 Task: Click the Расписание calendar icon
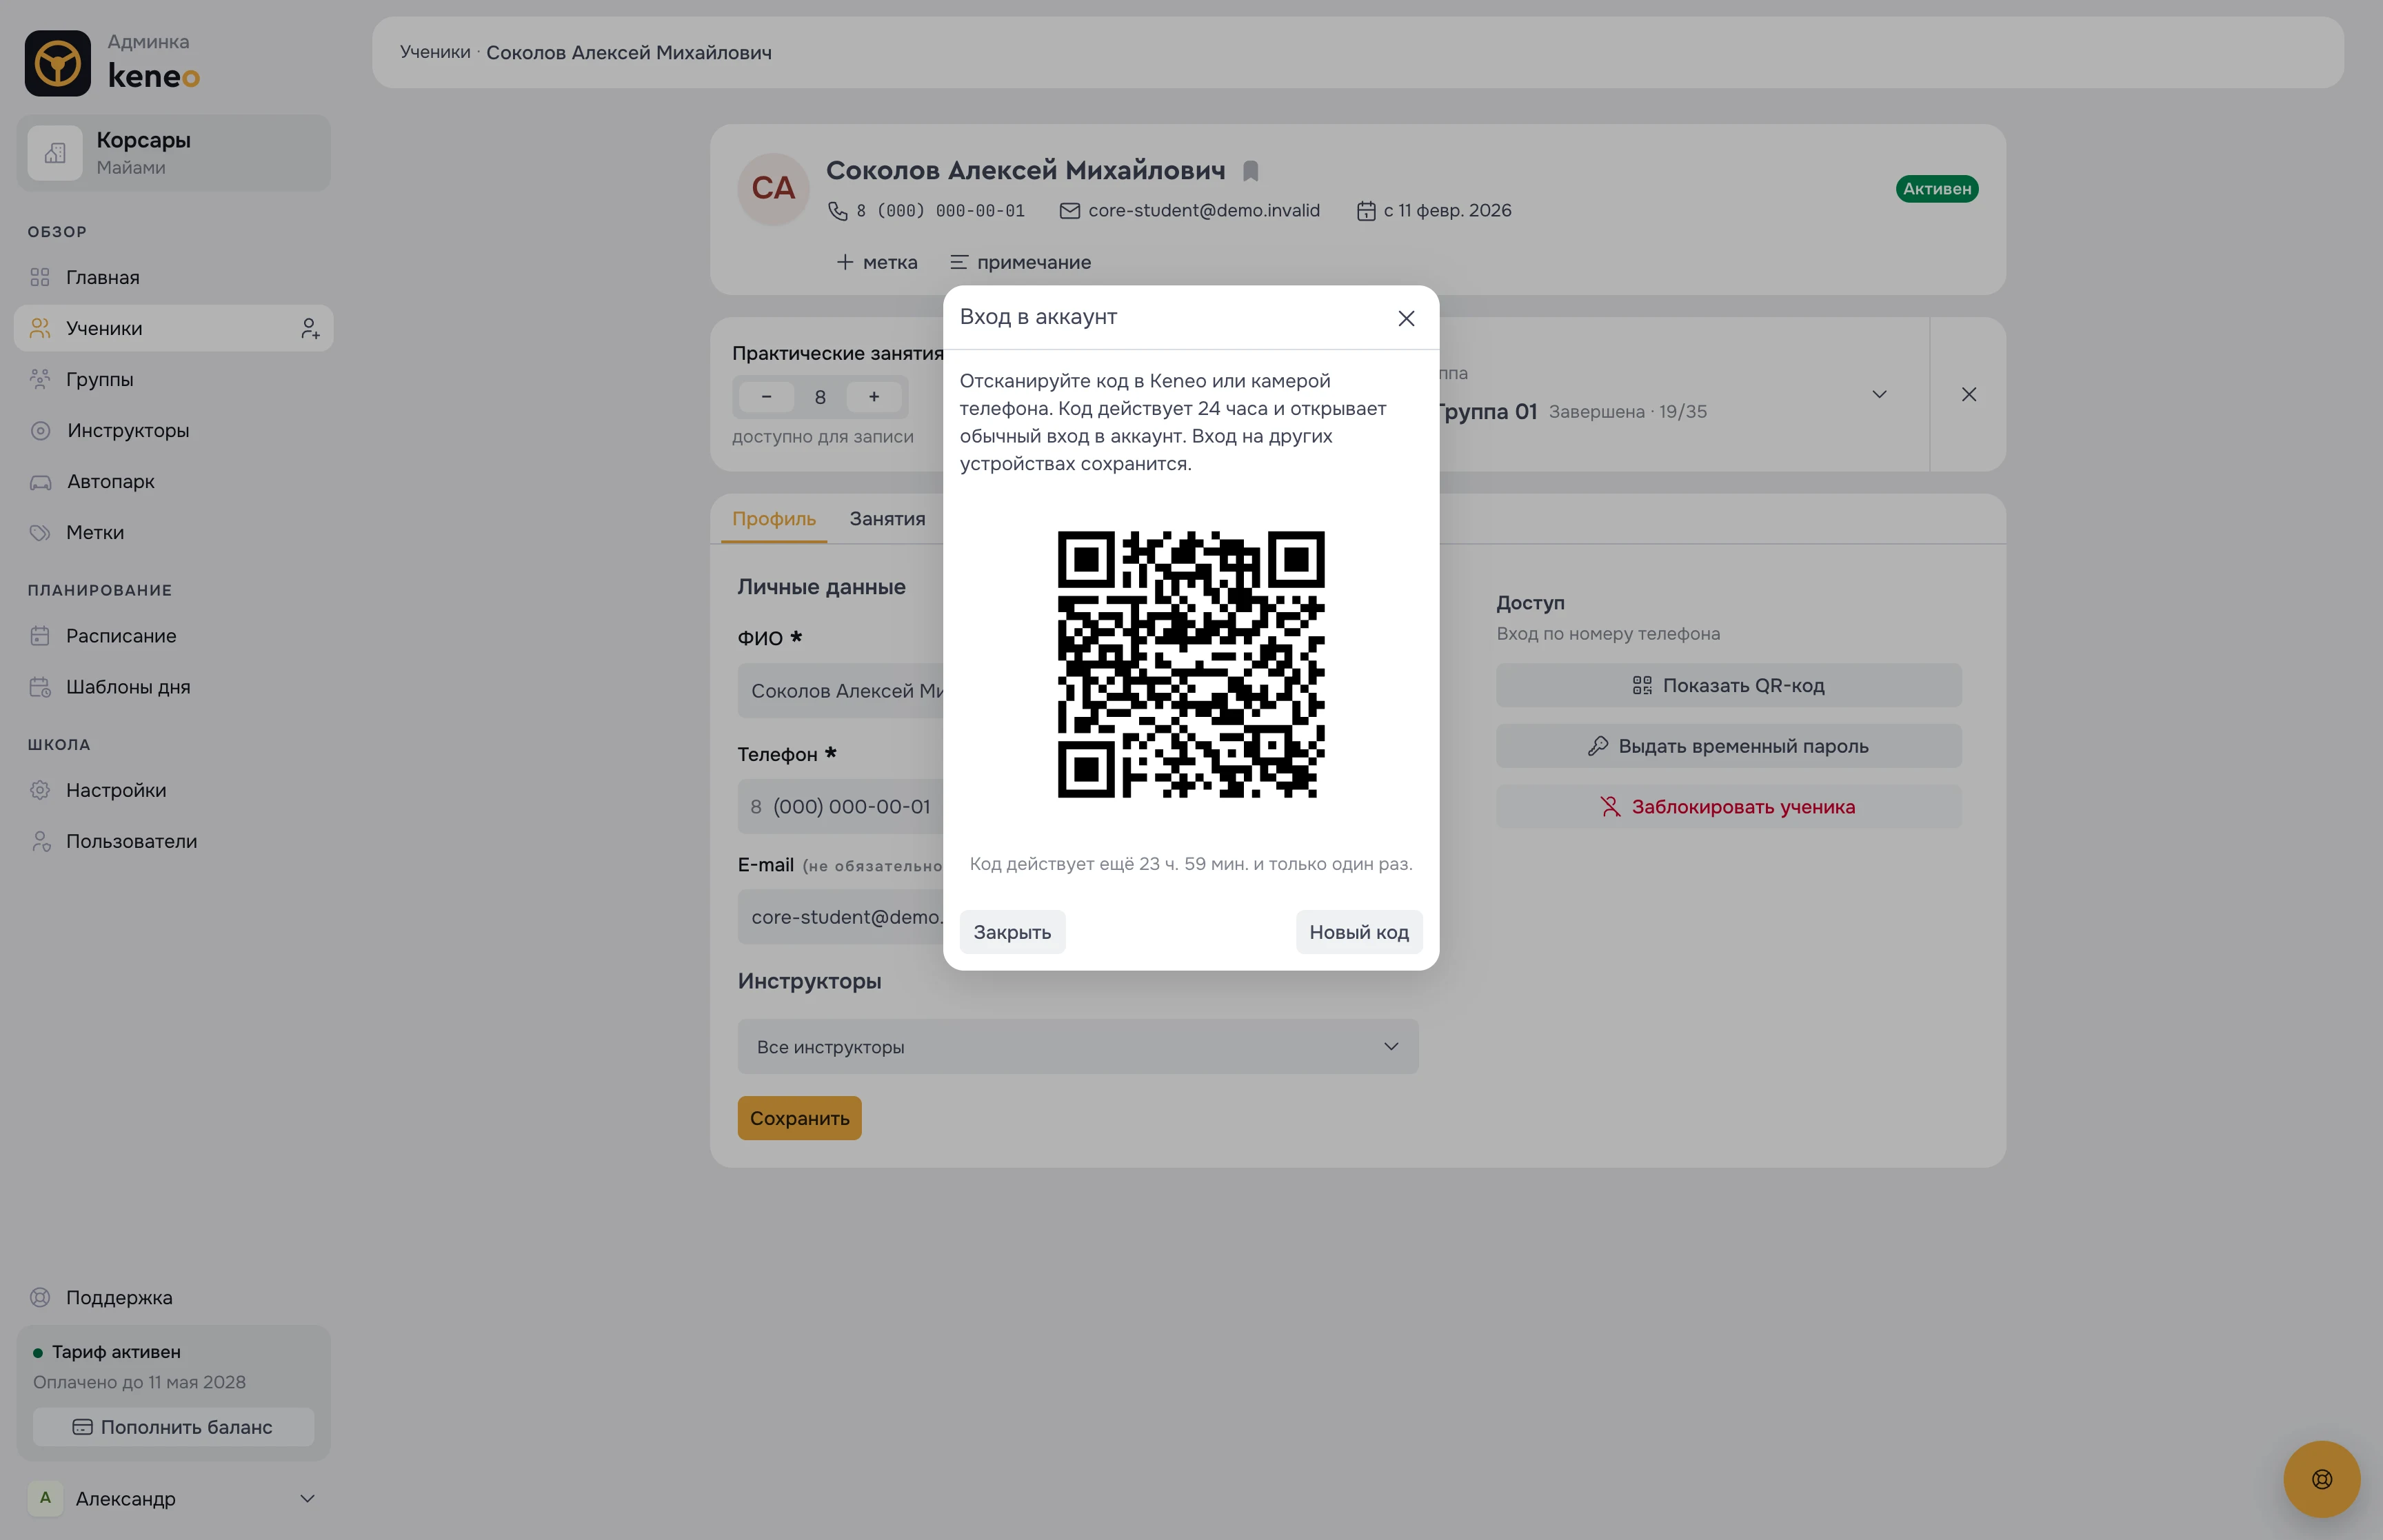coord(40,635)
